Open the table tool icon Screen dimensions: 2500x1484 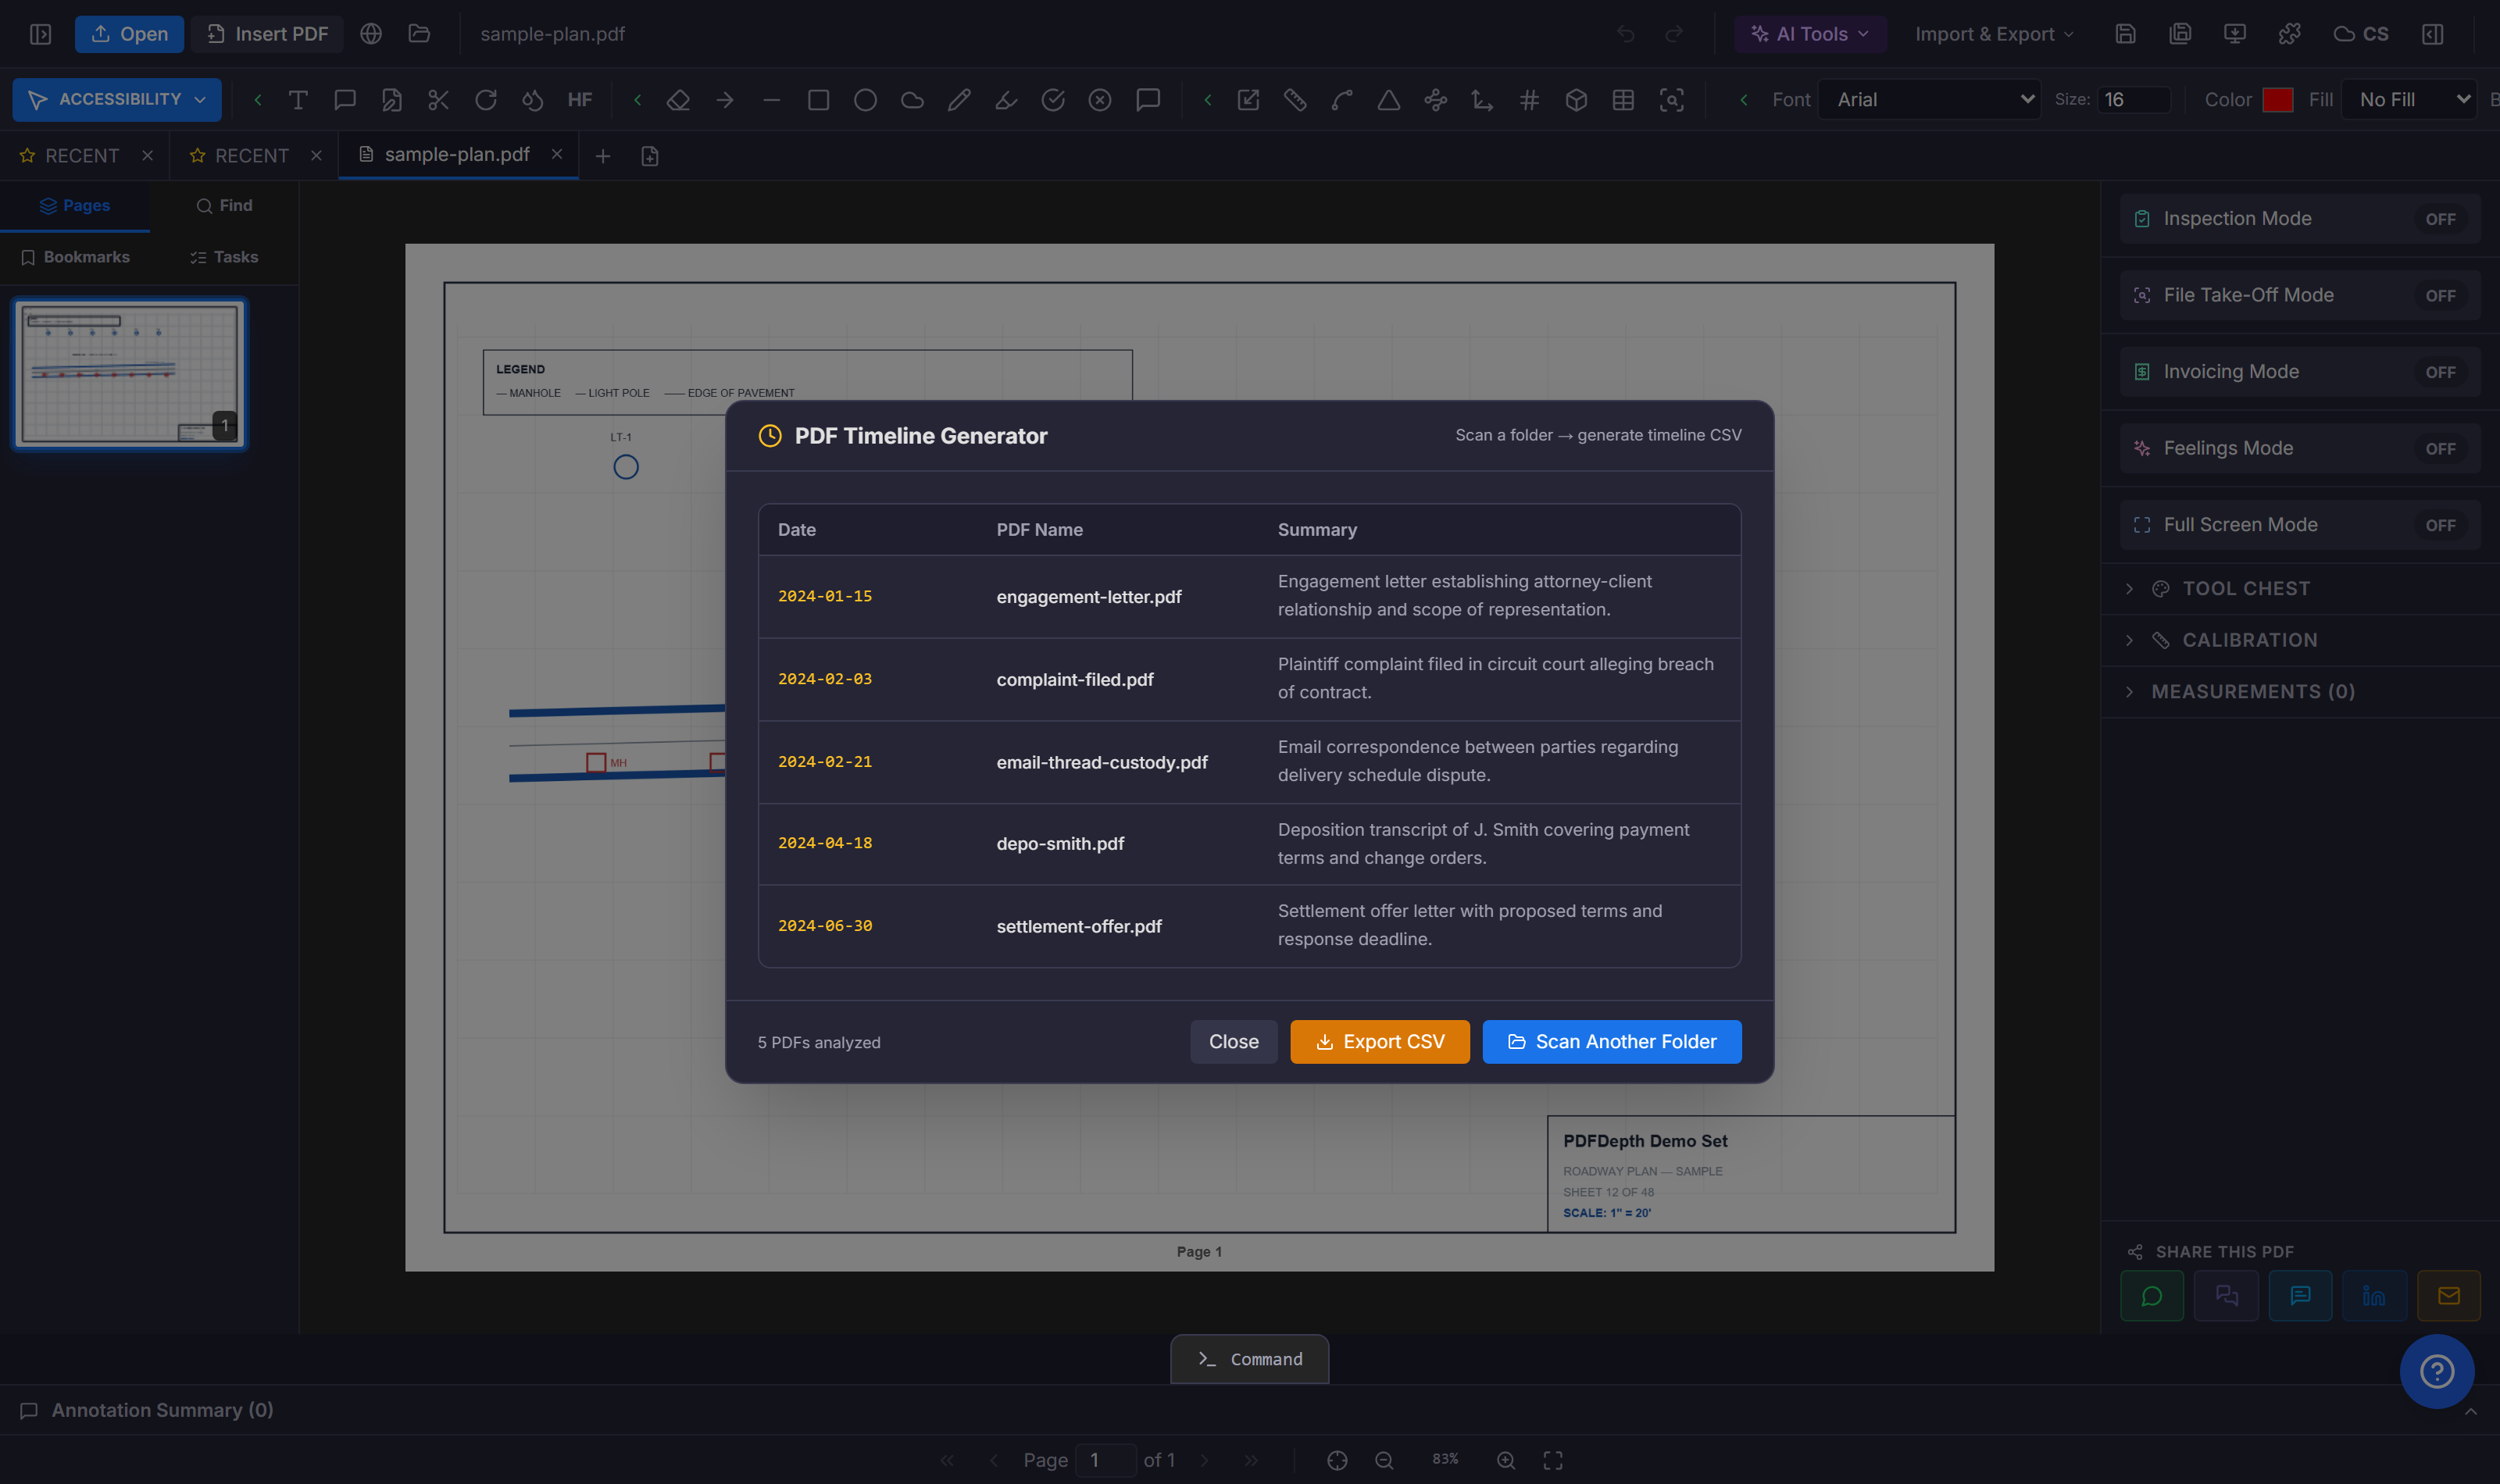tap(1623, 100)
